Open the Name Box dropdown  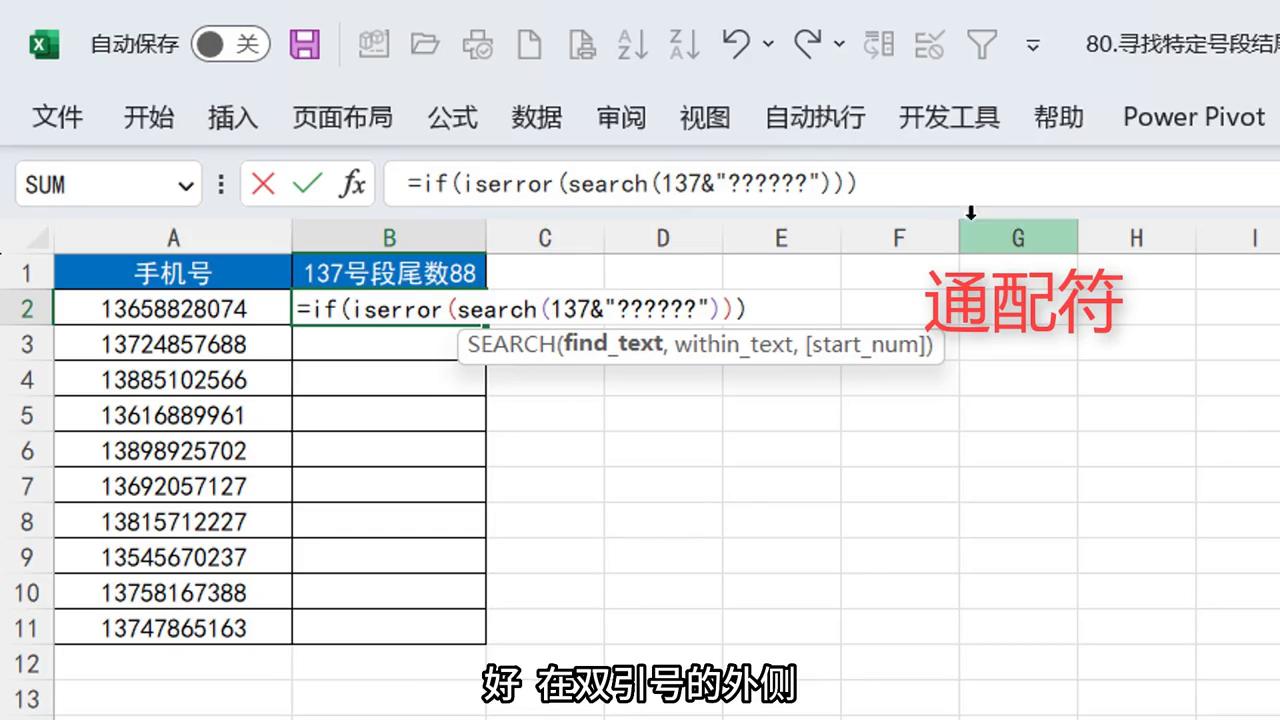click(x=185, y=185)
